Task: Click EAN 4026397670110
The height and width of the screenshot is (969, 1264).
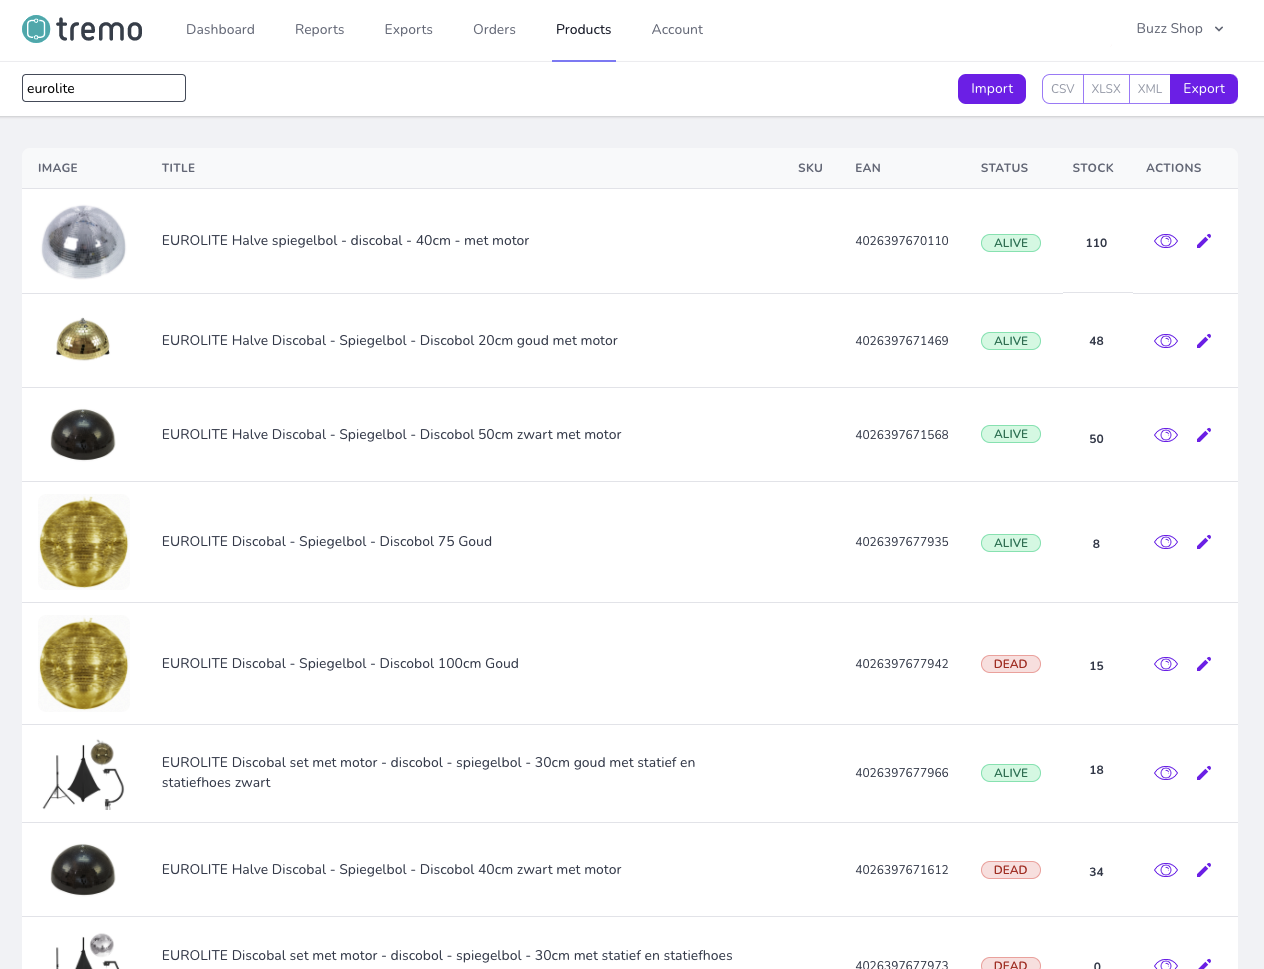Action: click(x=902, y=241)
